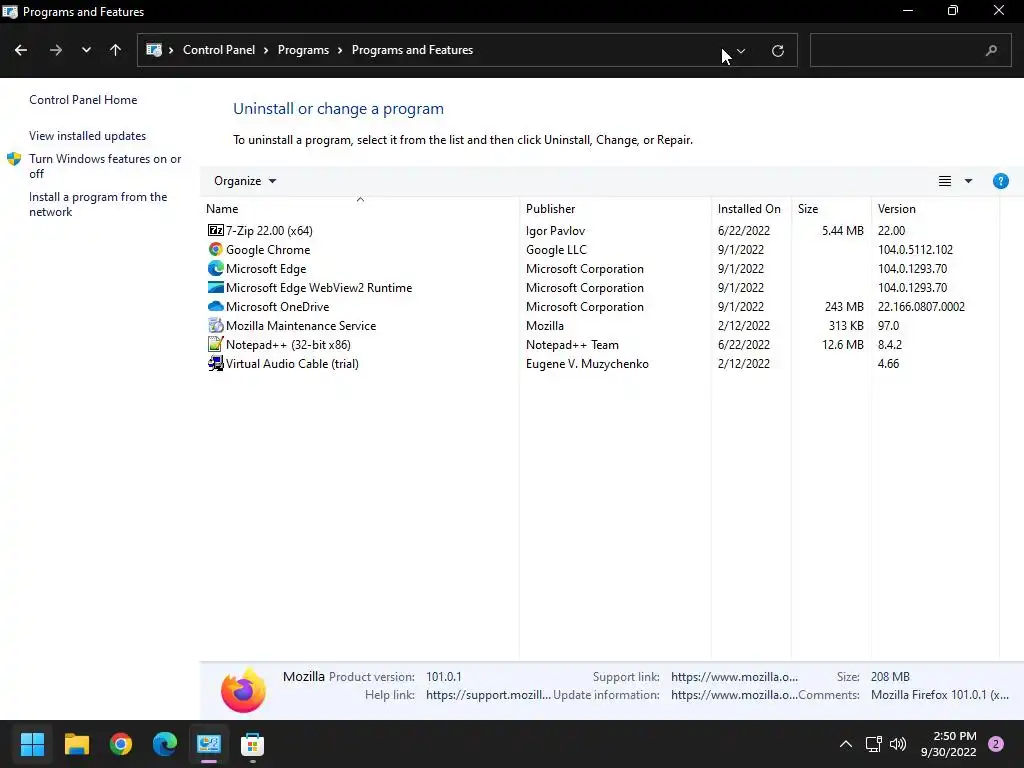Show hidden tray icons chevron

pos(846,744)
